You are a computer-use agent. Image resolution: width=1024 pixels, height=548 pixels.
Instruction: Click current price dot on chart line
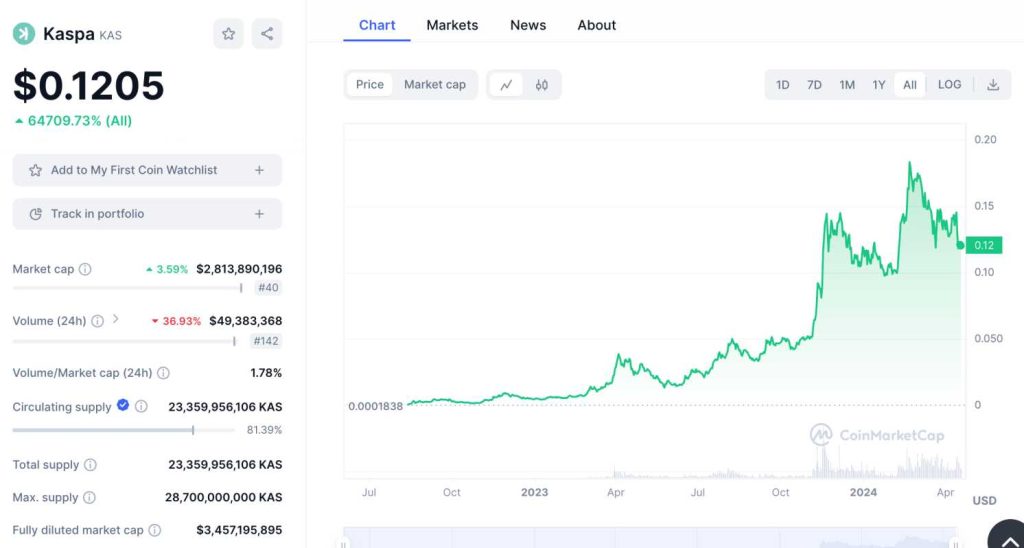960,246
